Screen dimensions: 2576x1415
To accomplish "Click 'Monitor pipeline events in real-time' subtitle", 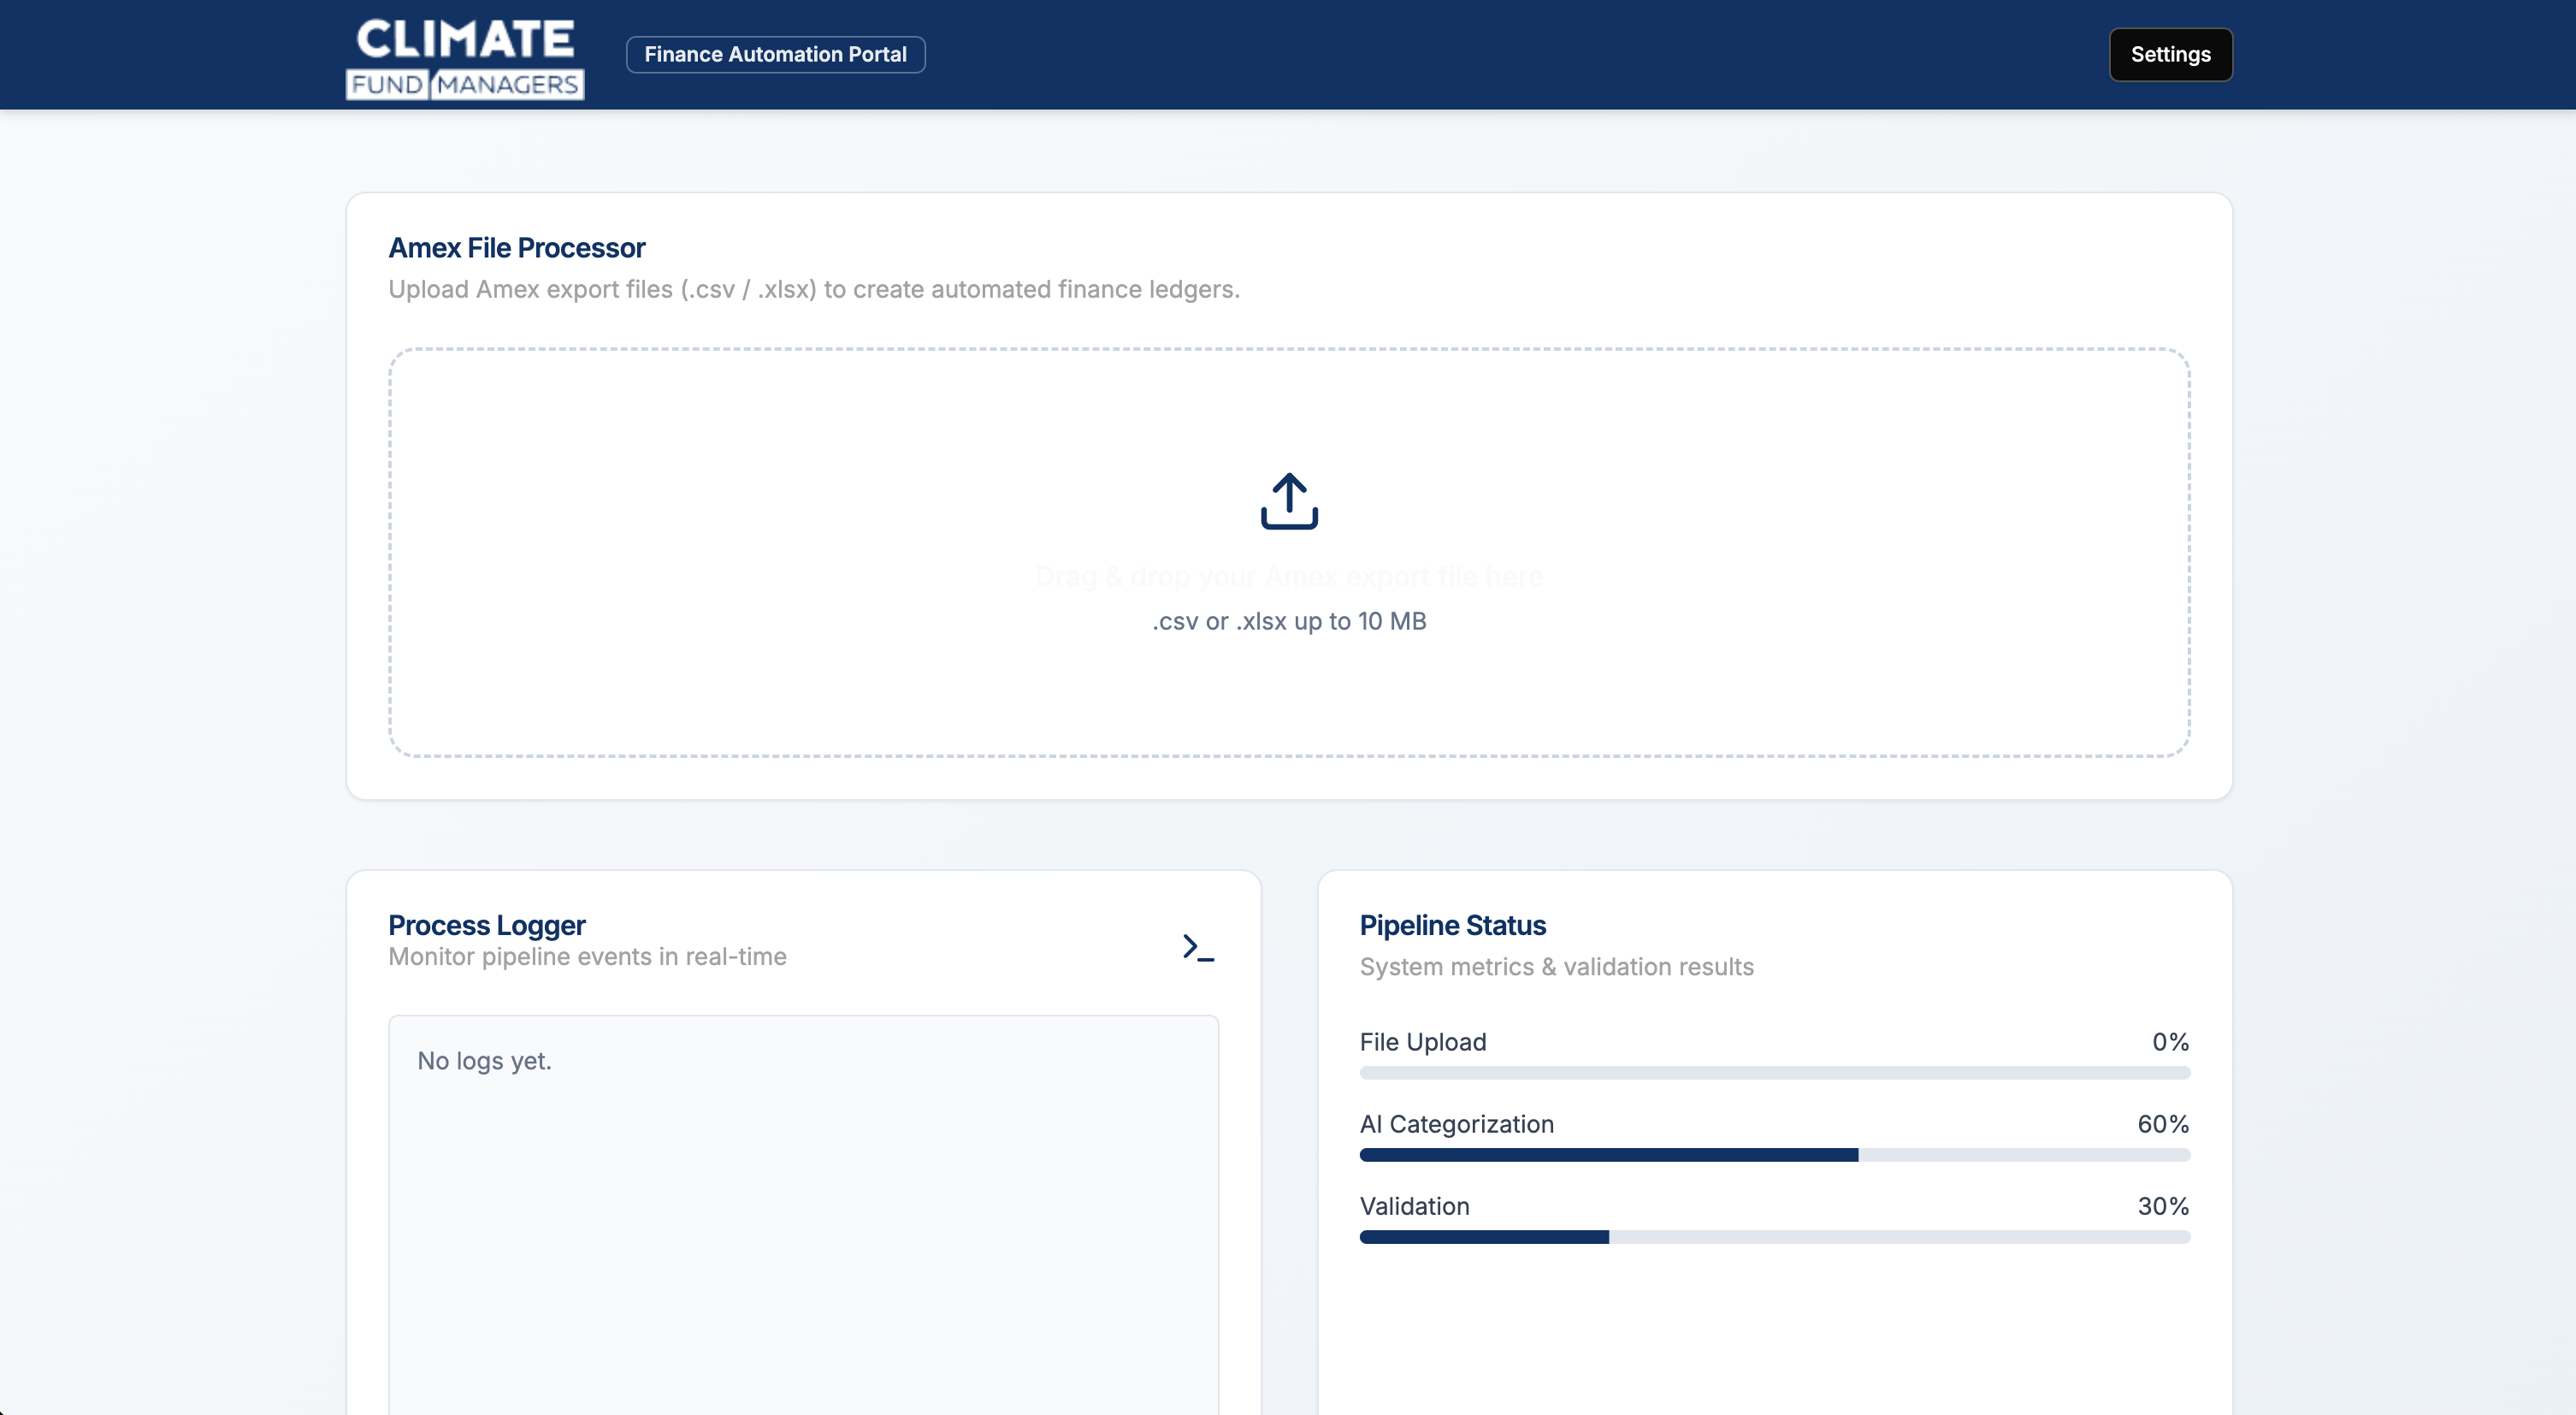I will [587, 957].
